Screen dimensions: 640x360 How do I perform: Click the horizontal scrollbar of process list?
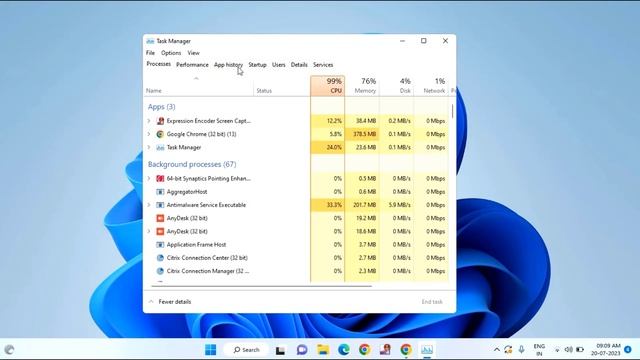261,286
